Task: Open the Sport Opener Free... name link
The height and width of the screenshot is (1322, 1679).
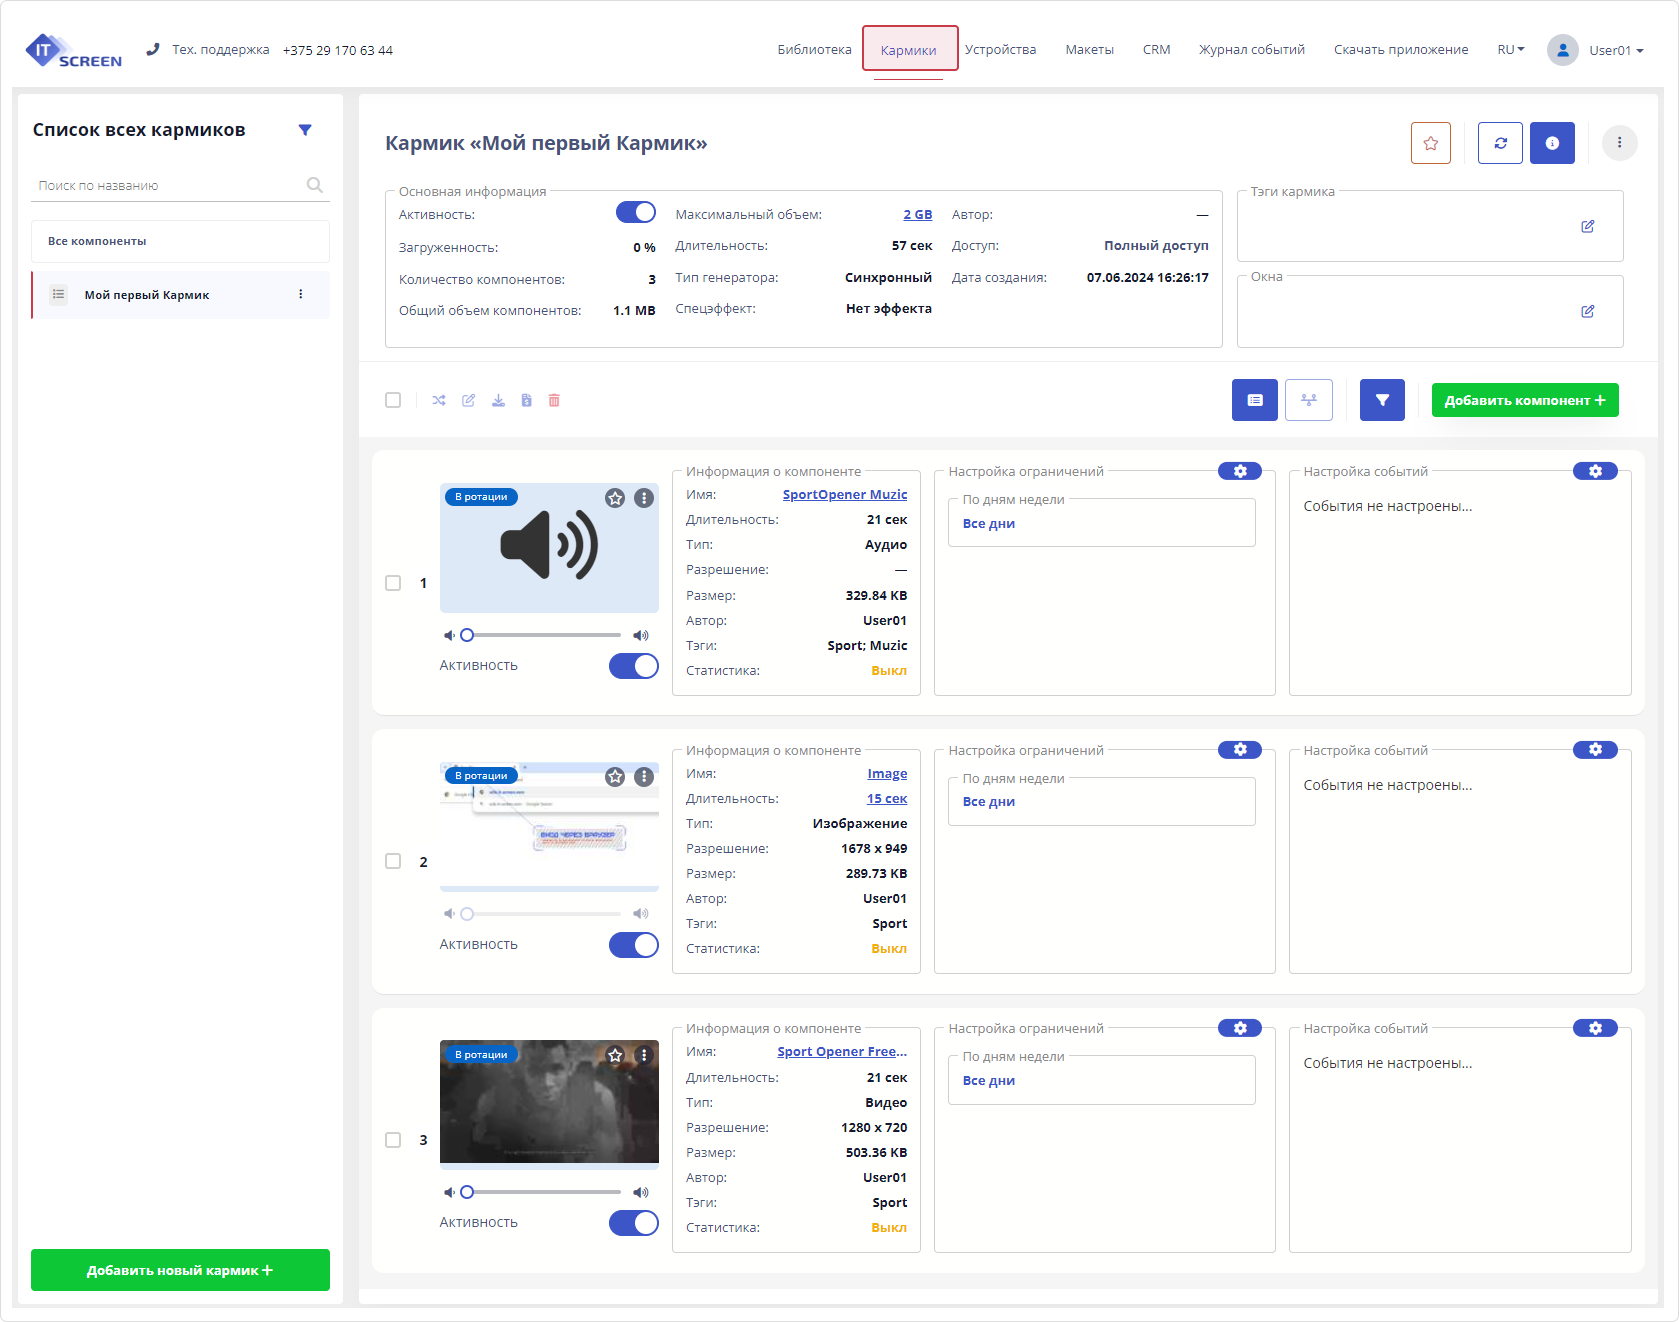Action: coord(842,1051)
